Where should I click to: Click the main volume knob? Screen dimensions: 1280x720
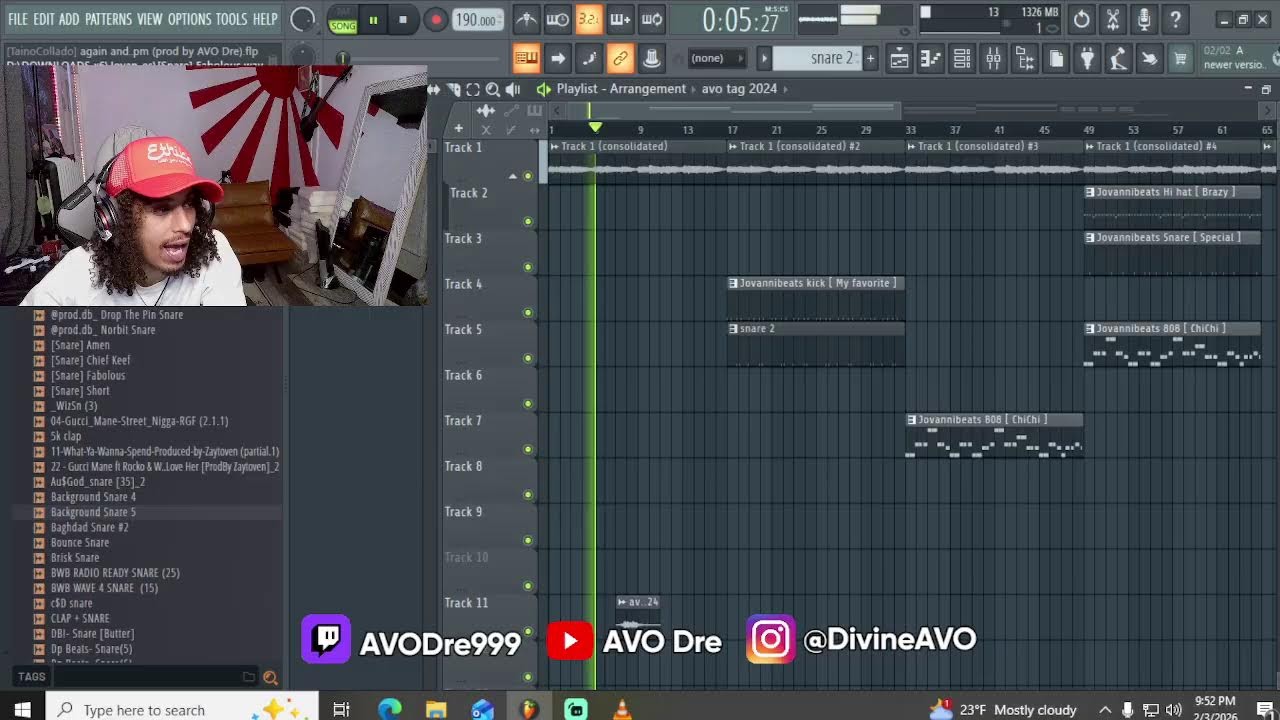coord(302,19)
